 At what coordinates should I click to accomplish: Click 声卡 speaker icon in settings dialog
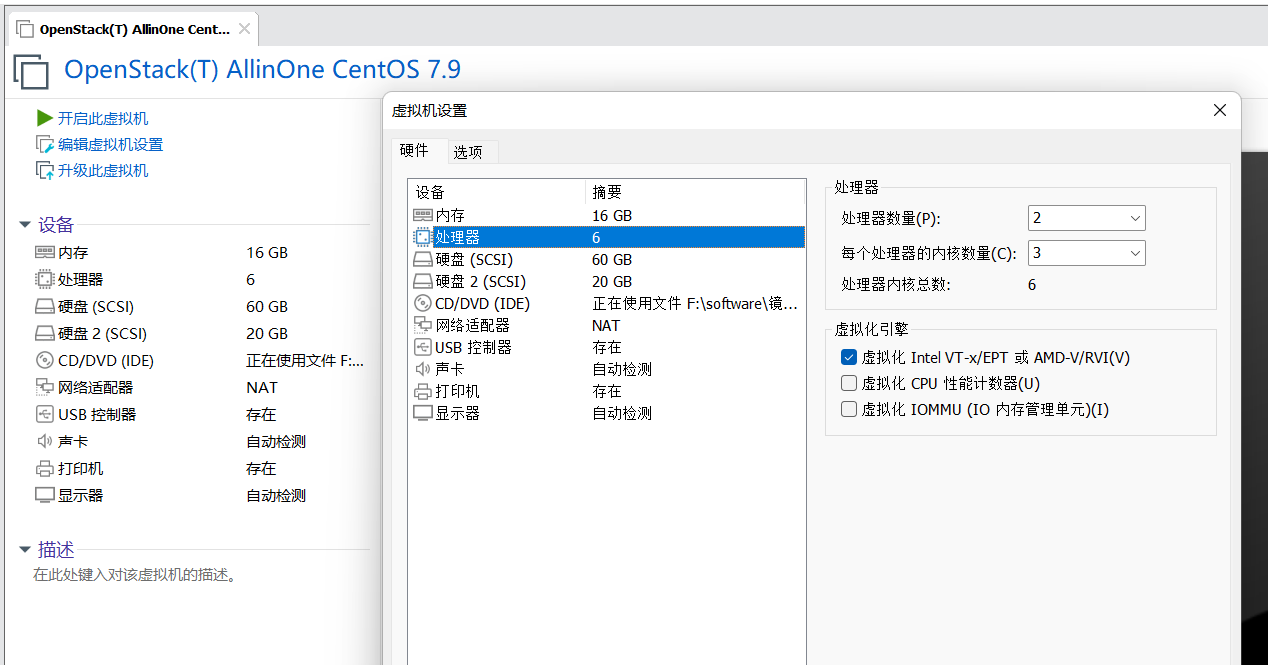(422, 370)
